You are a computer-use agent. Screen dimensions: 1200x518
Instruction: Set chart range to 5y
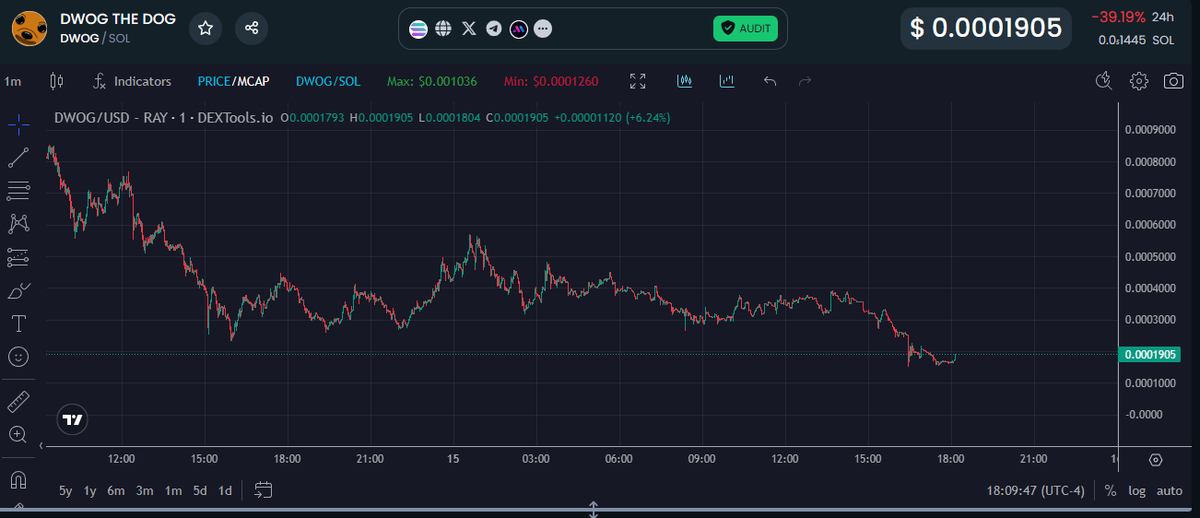point(65,491)
